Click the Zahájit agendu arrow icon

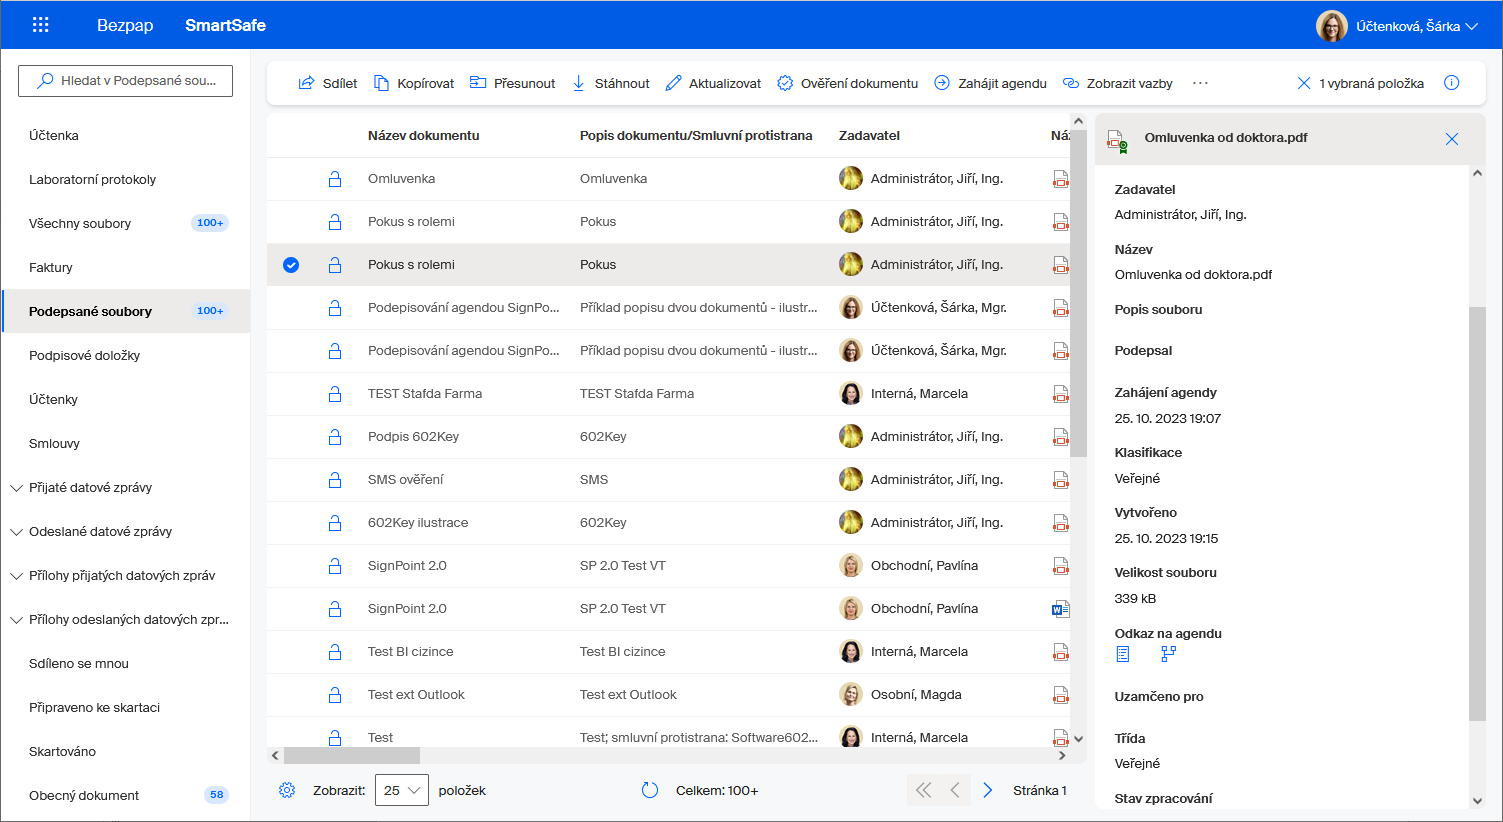point(942,83)
